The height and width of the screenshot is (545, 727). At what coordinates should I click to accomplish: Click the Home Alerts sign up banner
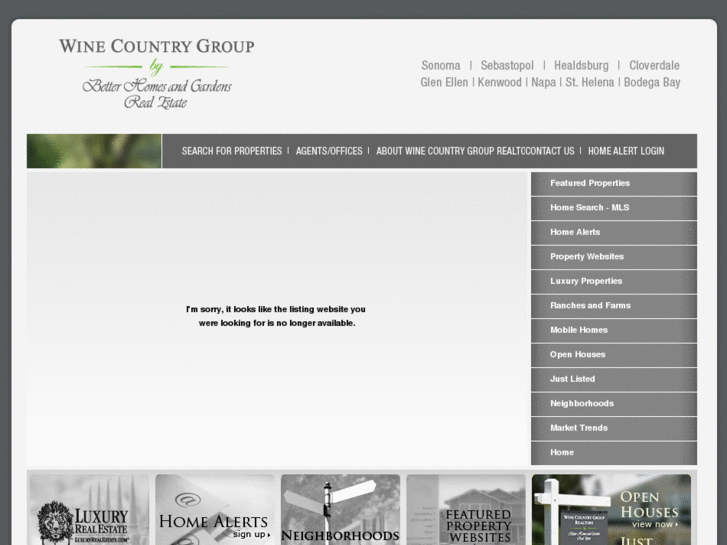pyautogui.click(x=215, y=509)
